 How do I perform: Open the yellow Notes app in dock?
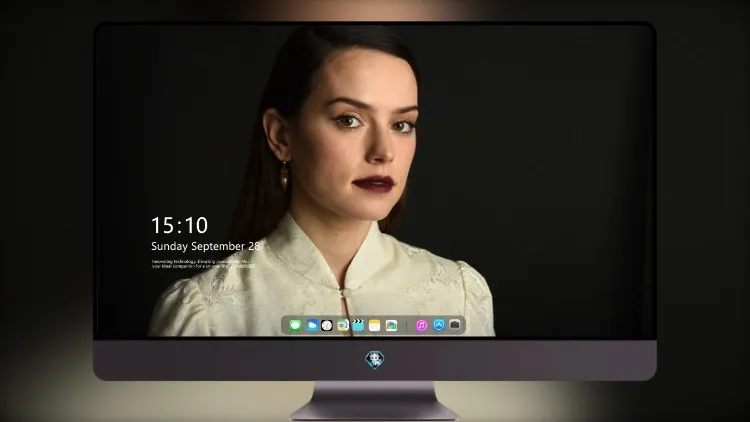(x=375, y=326)
